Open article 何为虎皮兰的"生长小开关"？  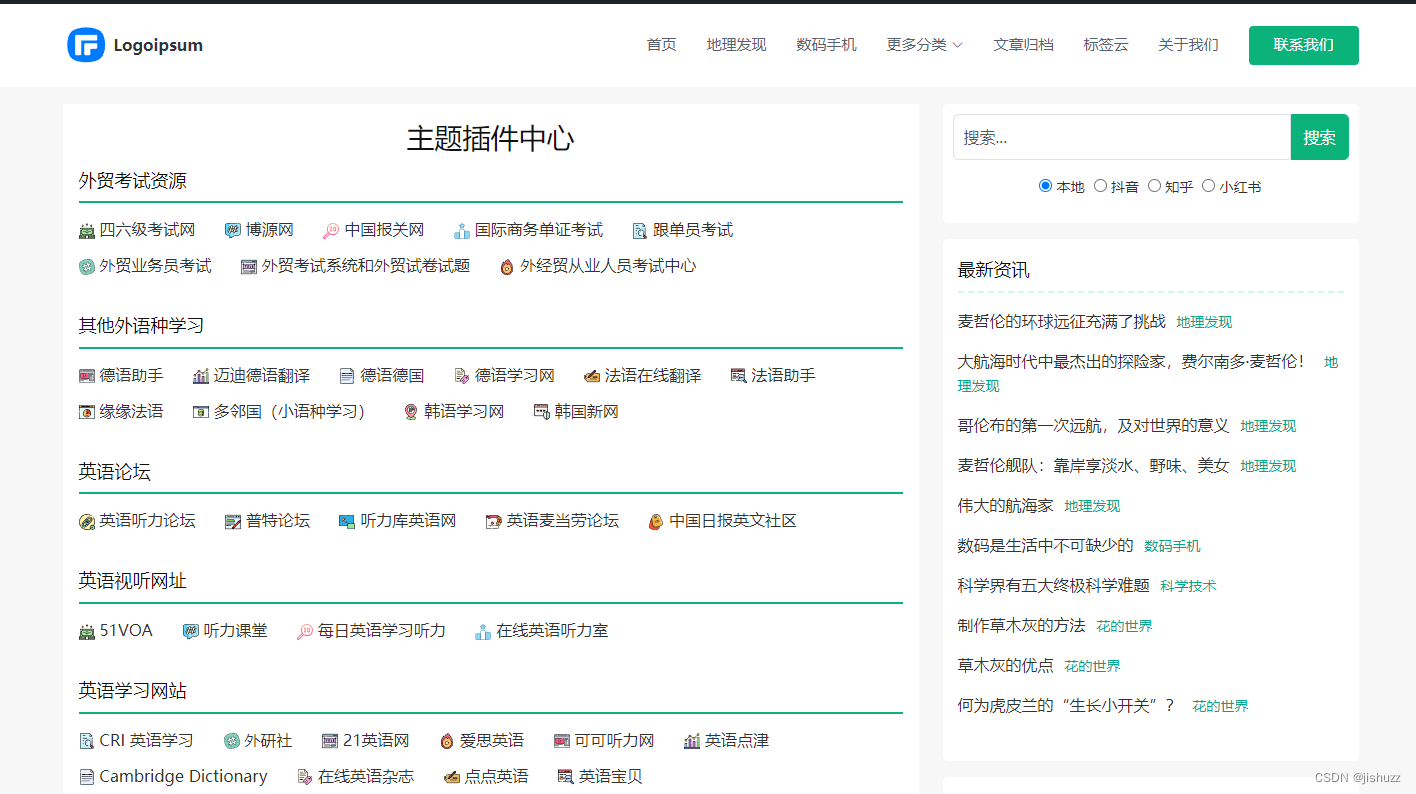point(1067,706)
